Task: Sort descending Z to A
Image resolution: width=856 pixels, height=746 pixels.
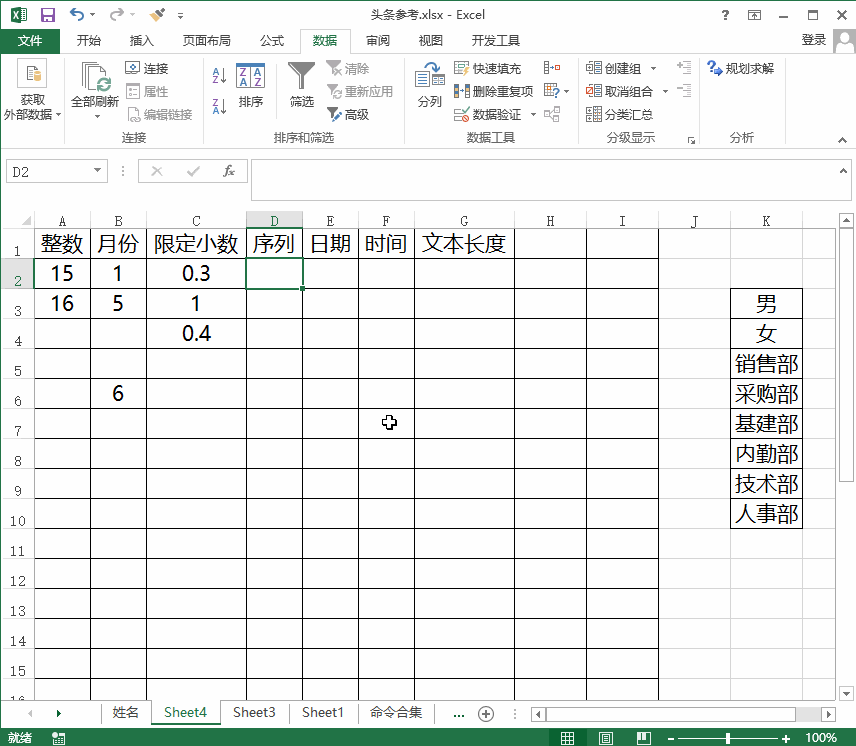Action: 219,106
